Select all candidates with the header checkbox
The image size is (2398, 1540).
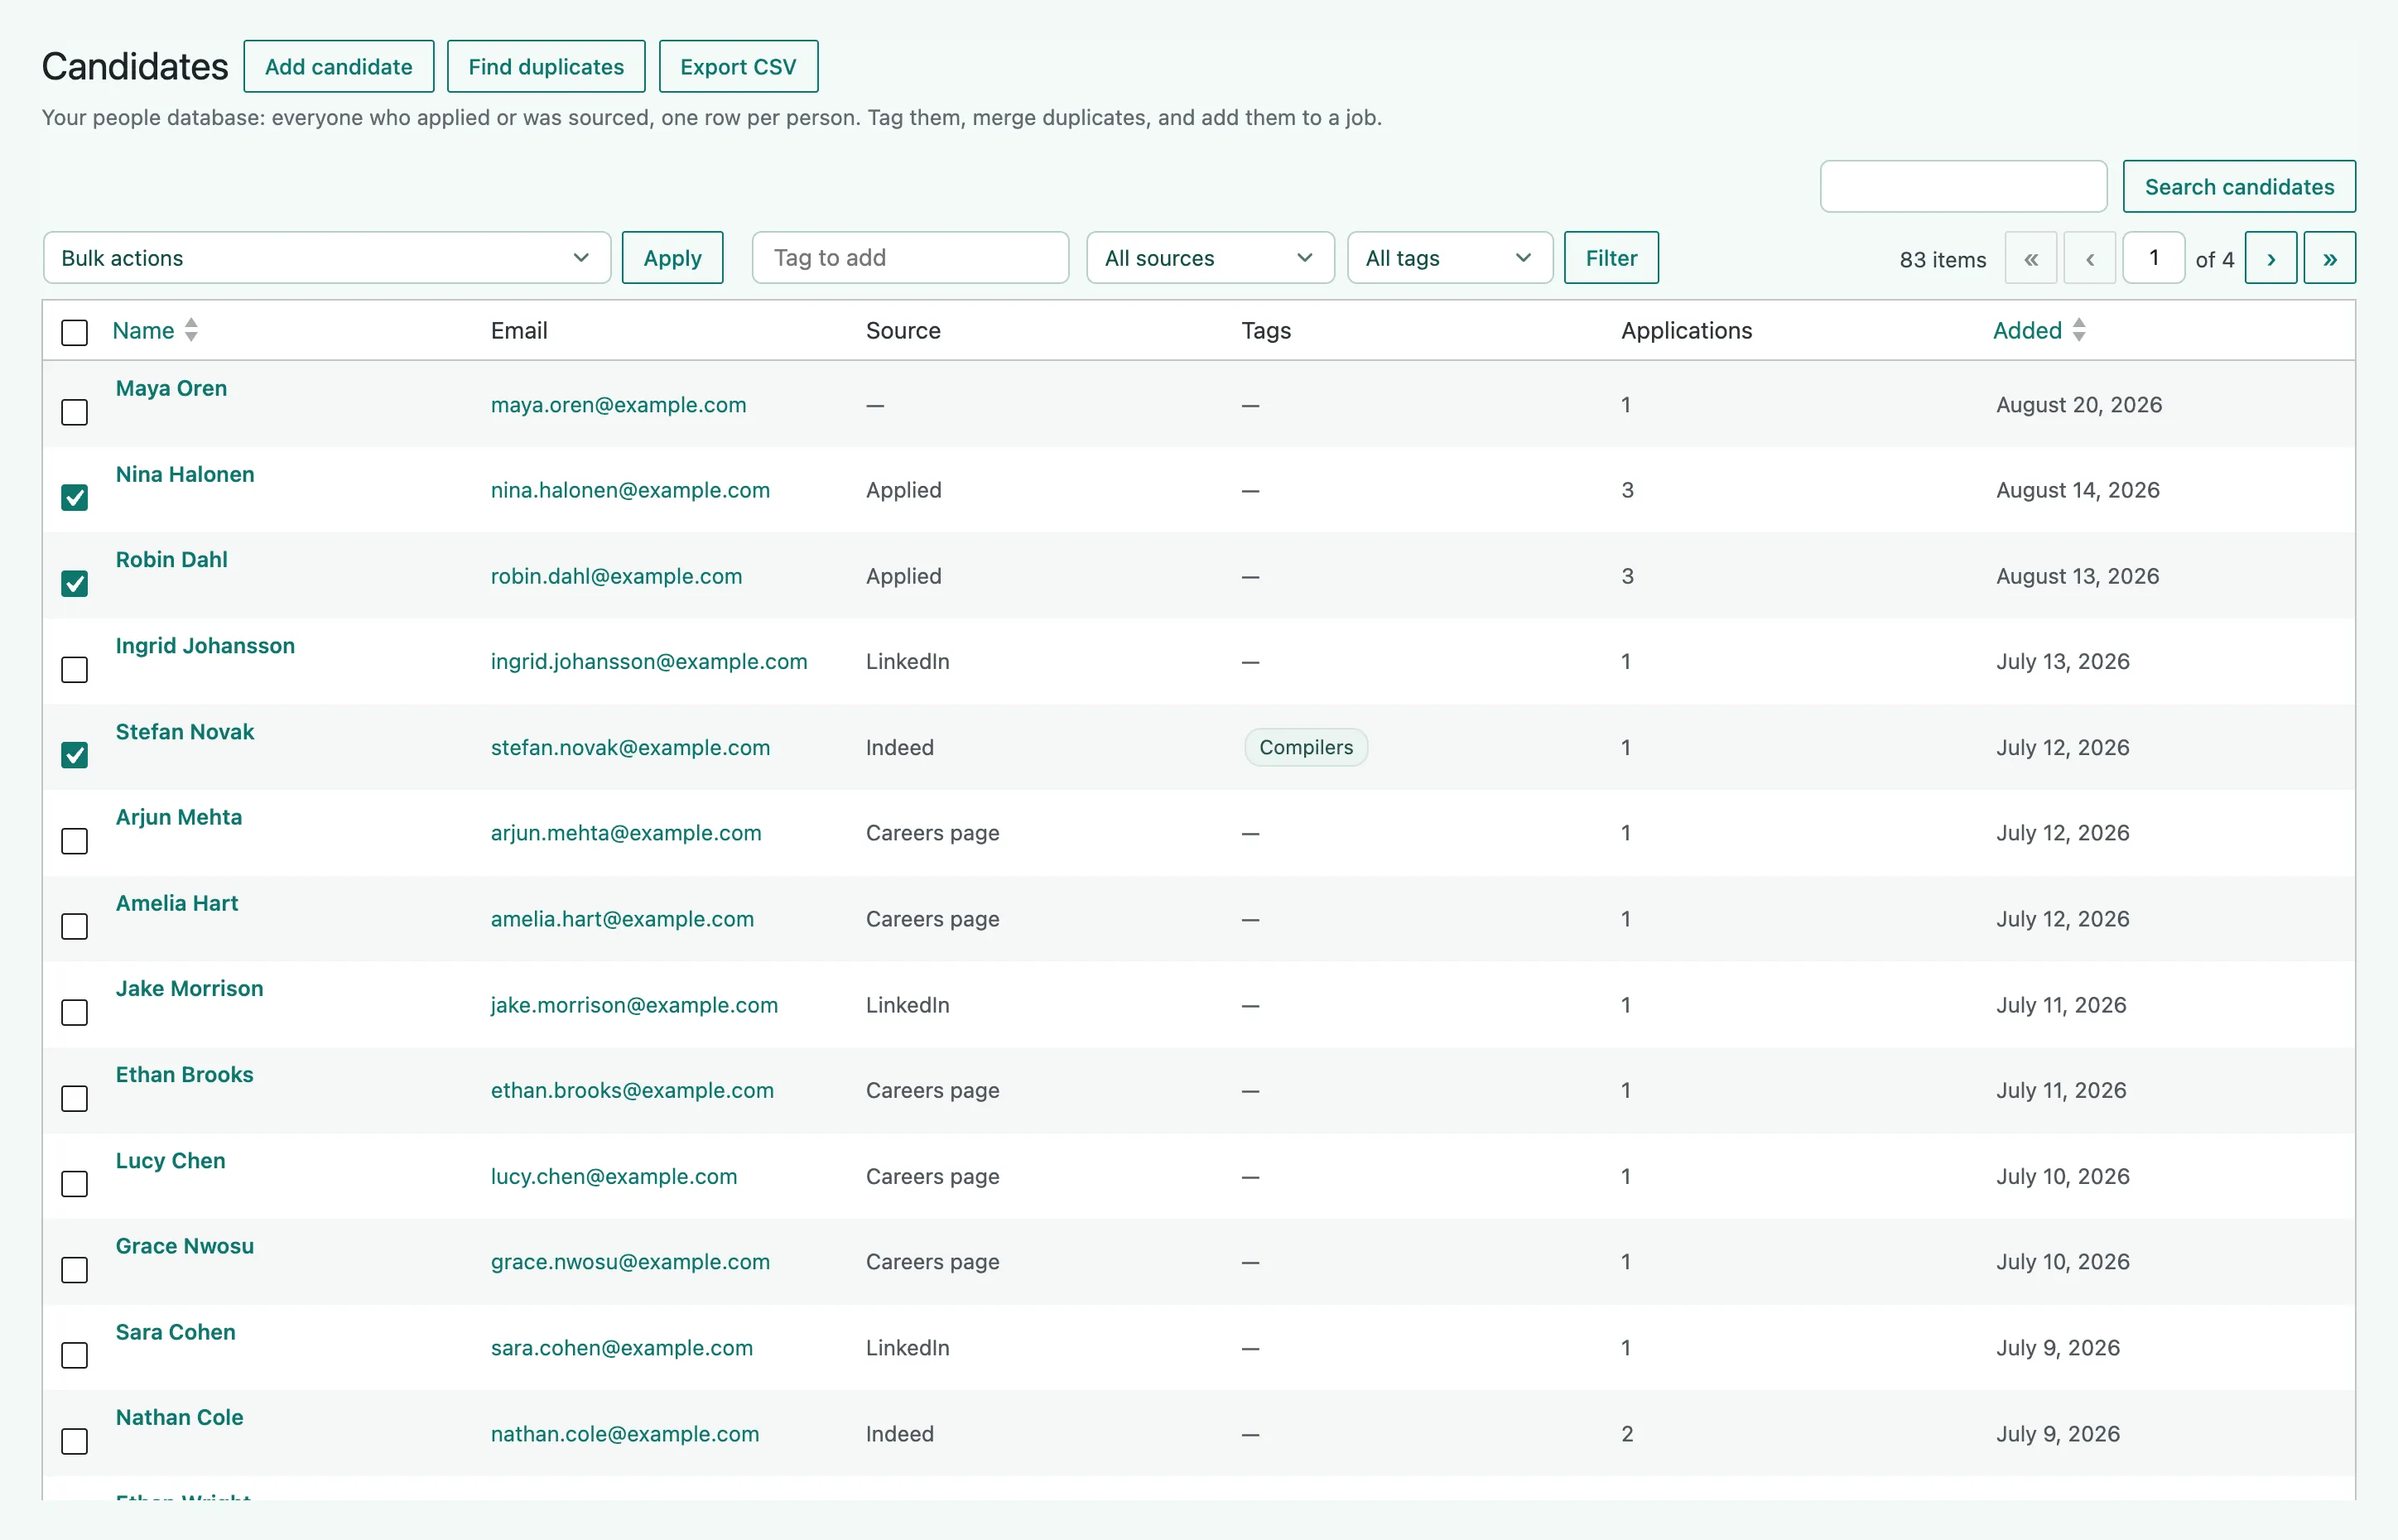point(75,332)
